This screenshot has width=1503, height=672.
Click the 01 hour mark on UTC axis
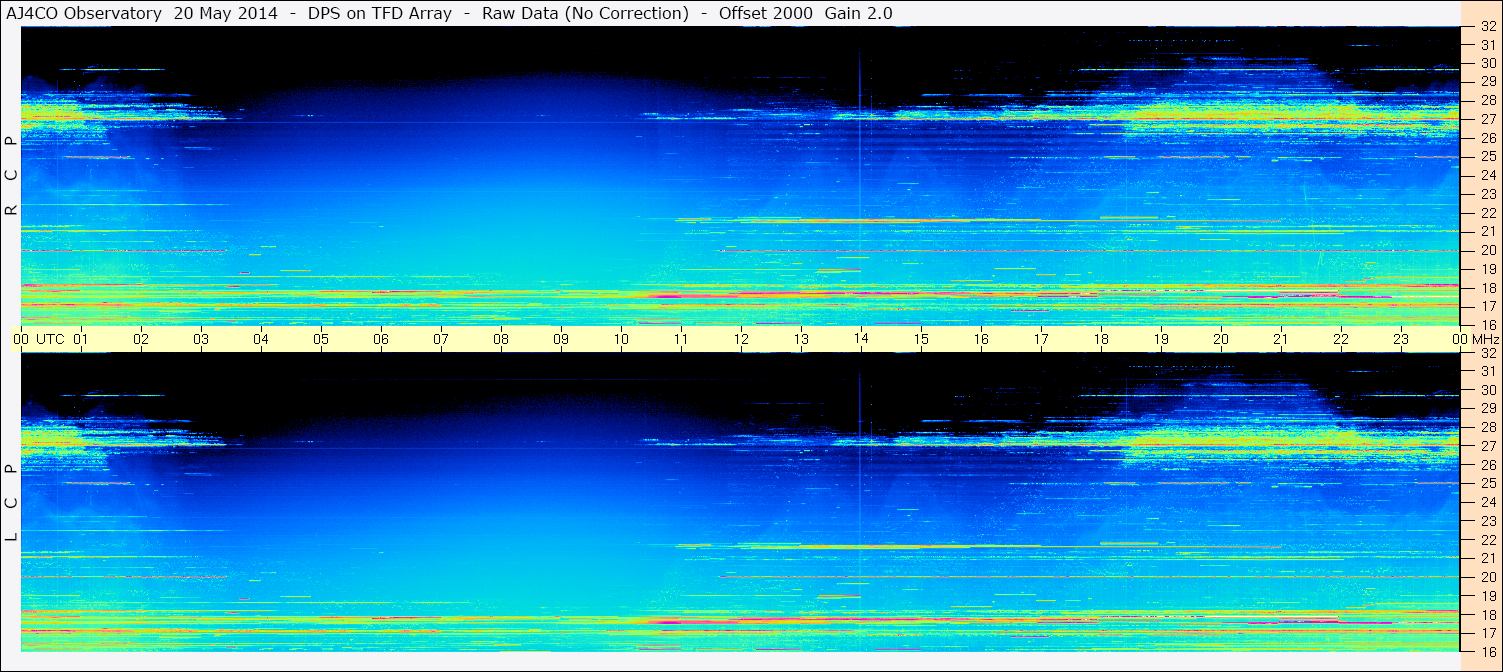pos(81,339)
